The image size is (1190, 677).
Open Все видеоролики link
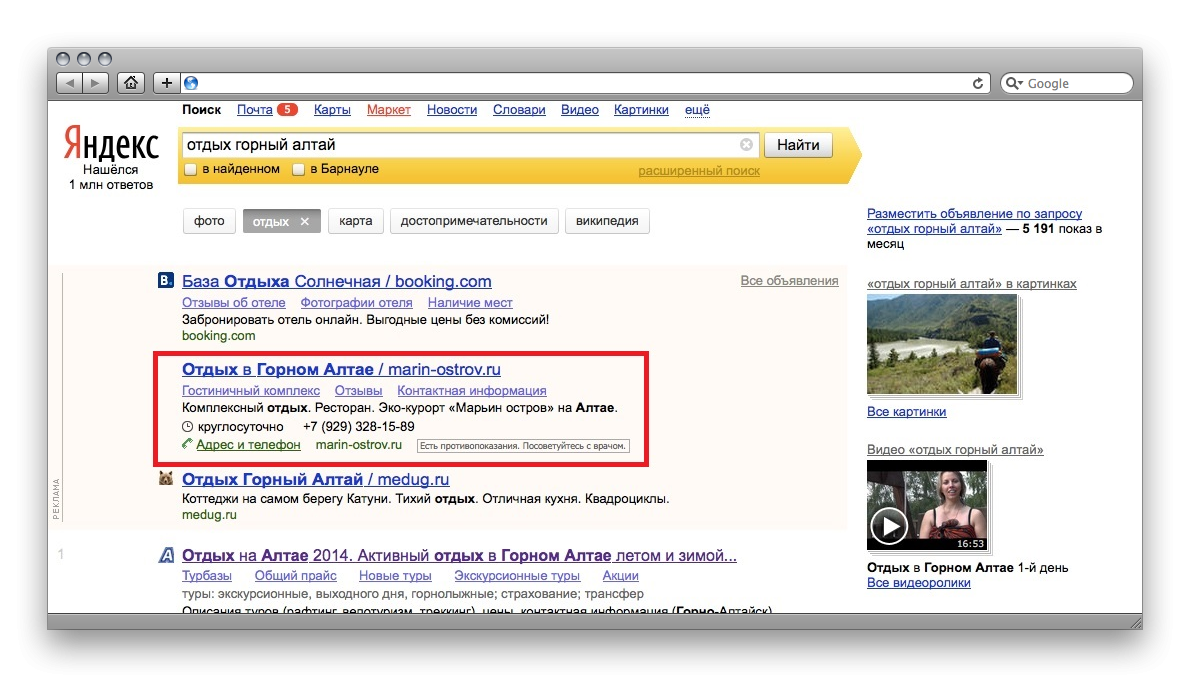[919, 583]
